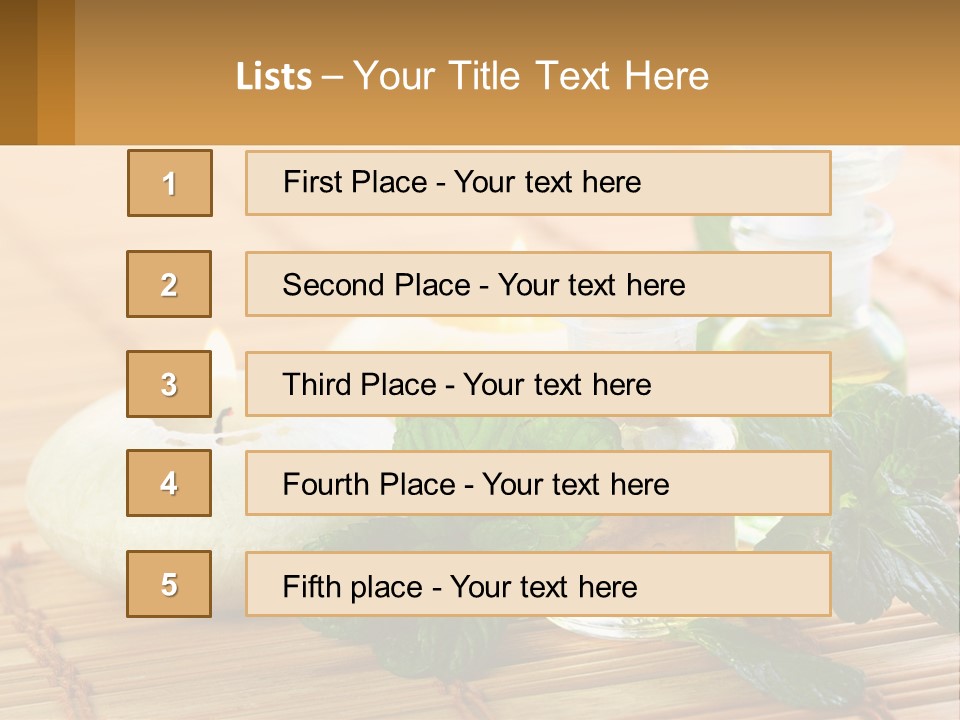Click the Fifth place text box
Image resolution: width=960 pixels, height=720 pixels.
(538, 585)
